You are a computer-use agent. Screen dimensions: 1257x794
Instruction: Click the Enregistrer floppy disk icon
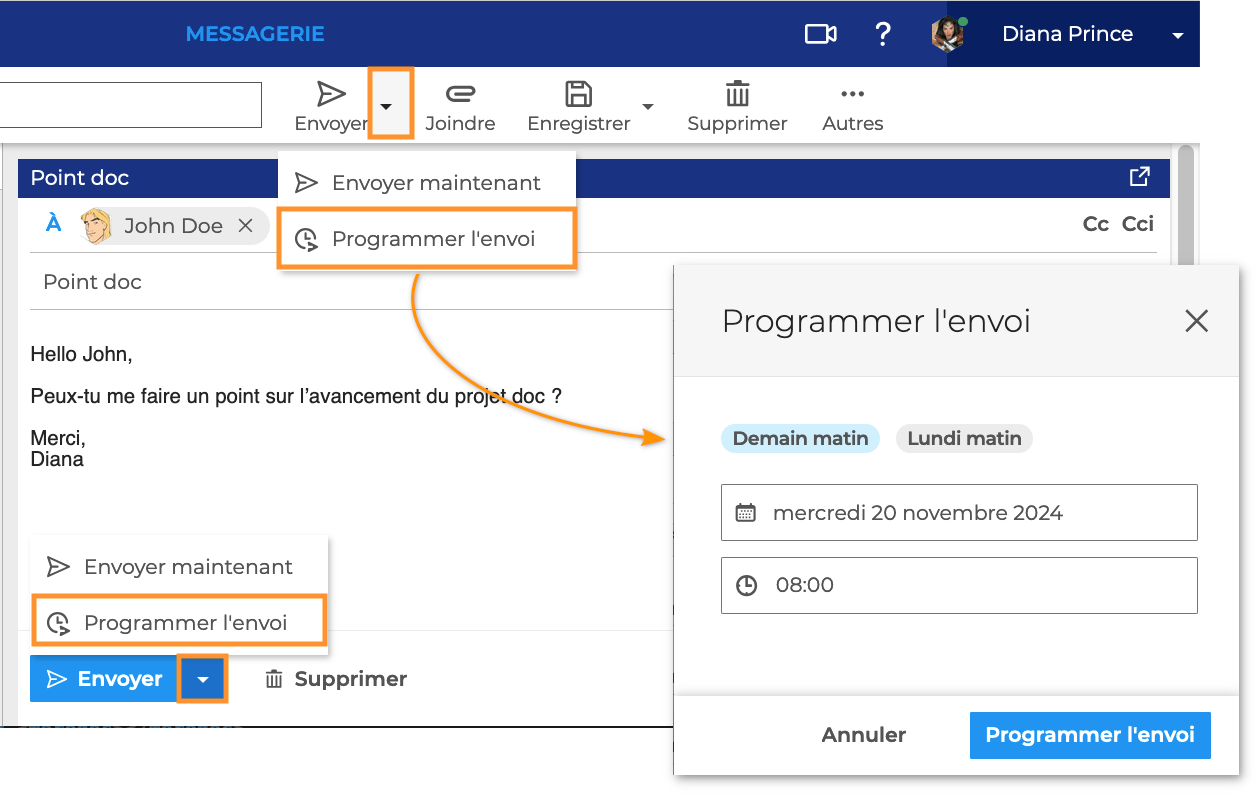[x=578, y=94]
